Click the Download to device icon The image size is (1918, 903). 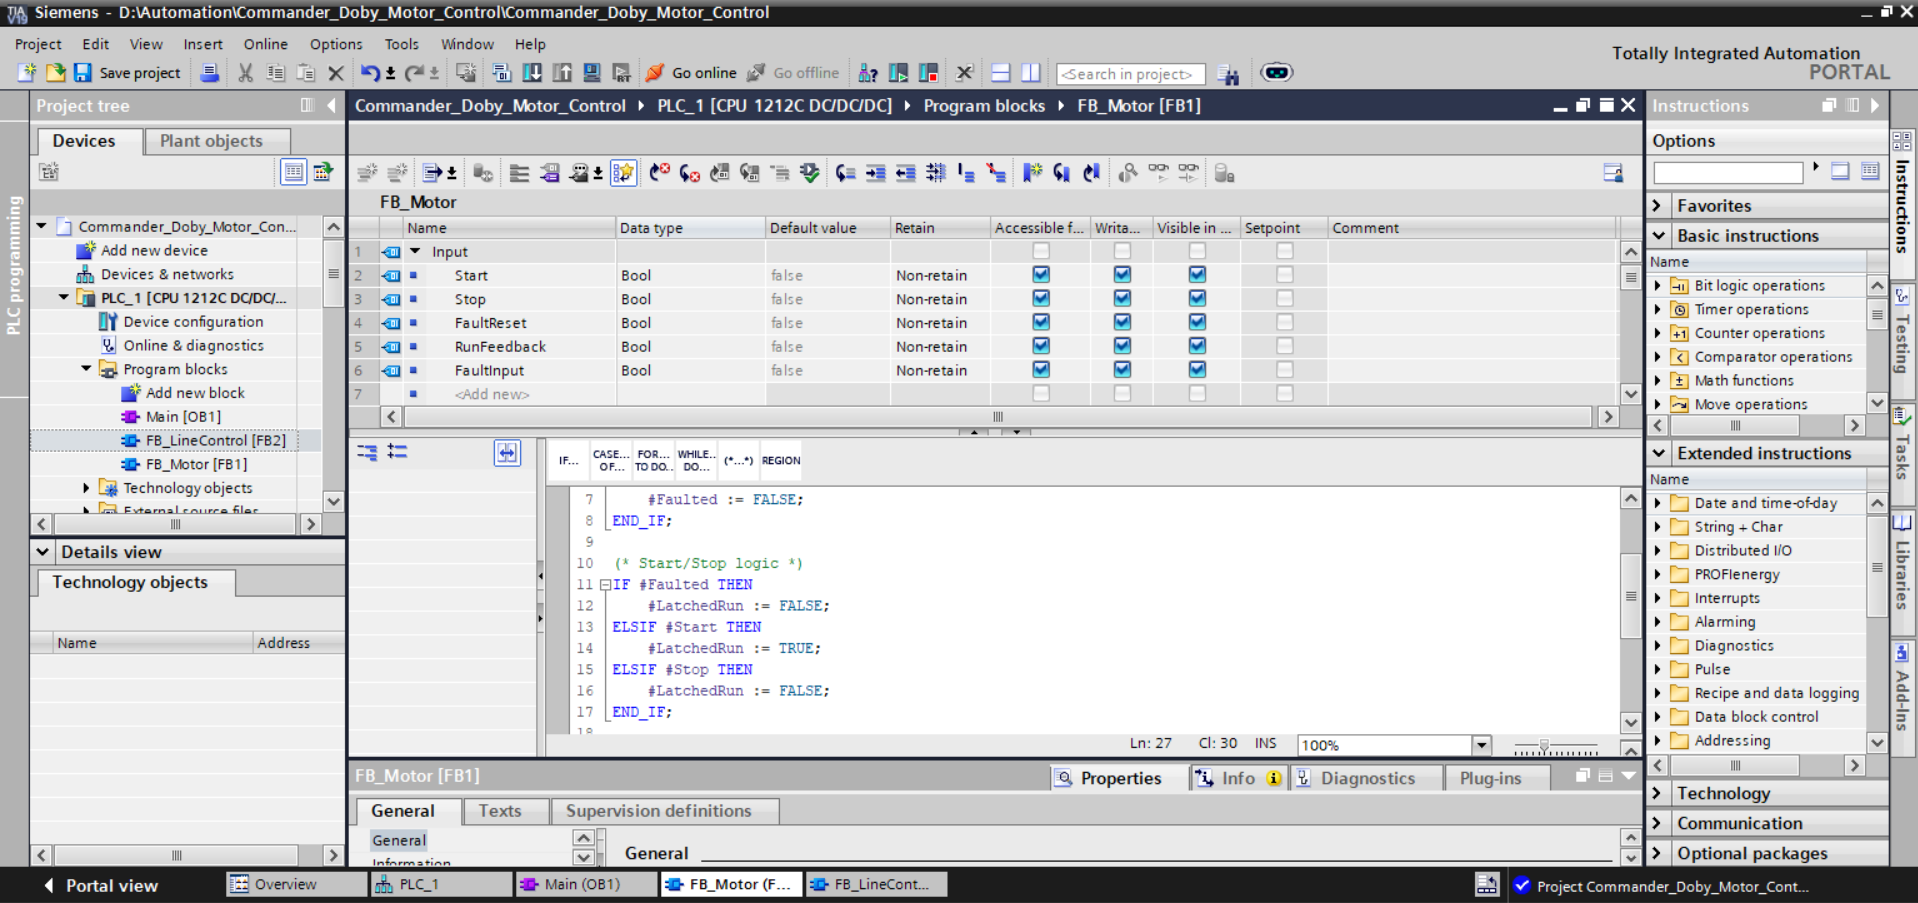(532, 73)
